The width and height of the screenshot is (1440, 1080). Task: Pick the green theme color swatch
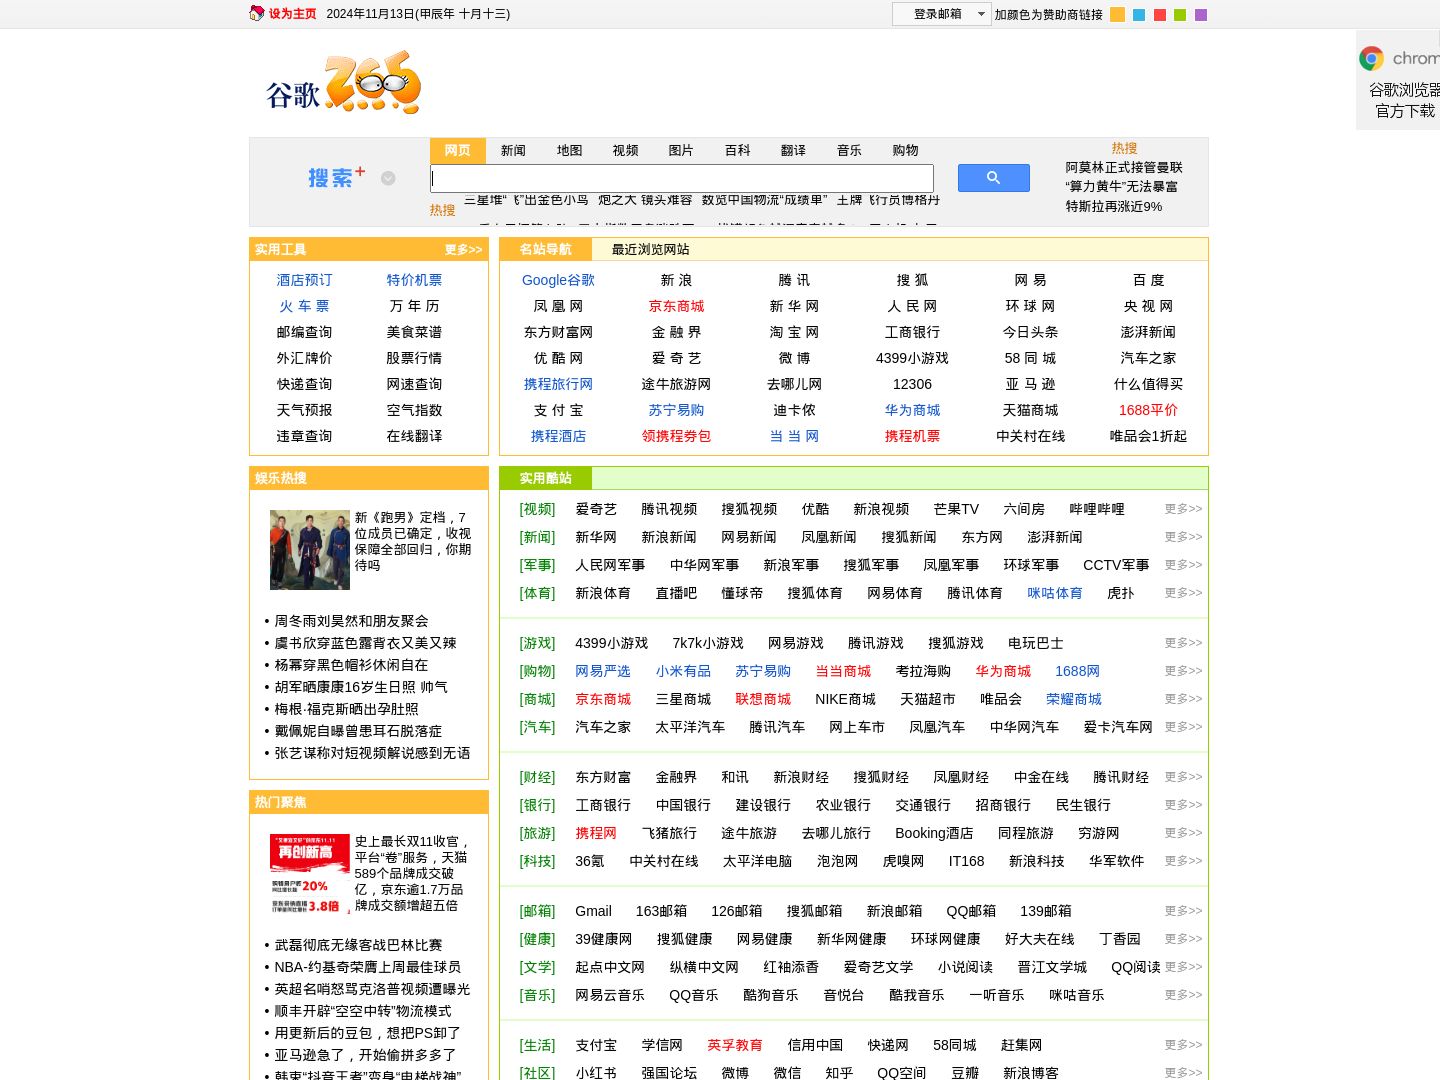1180,15
